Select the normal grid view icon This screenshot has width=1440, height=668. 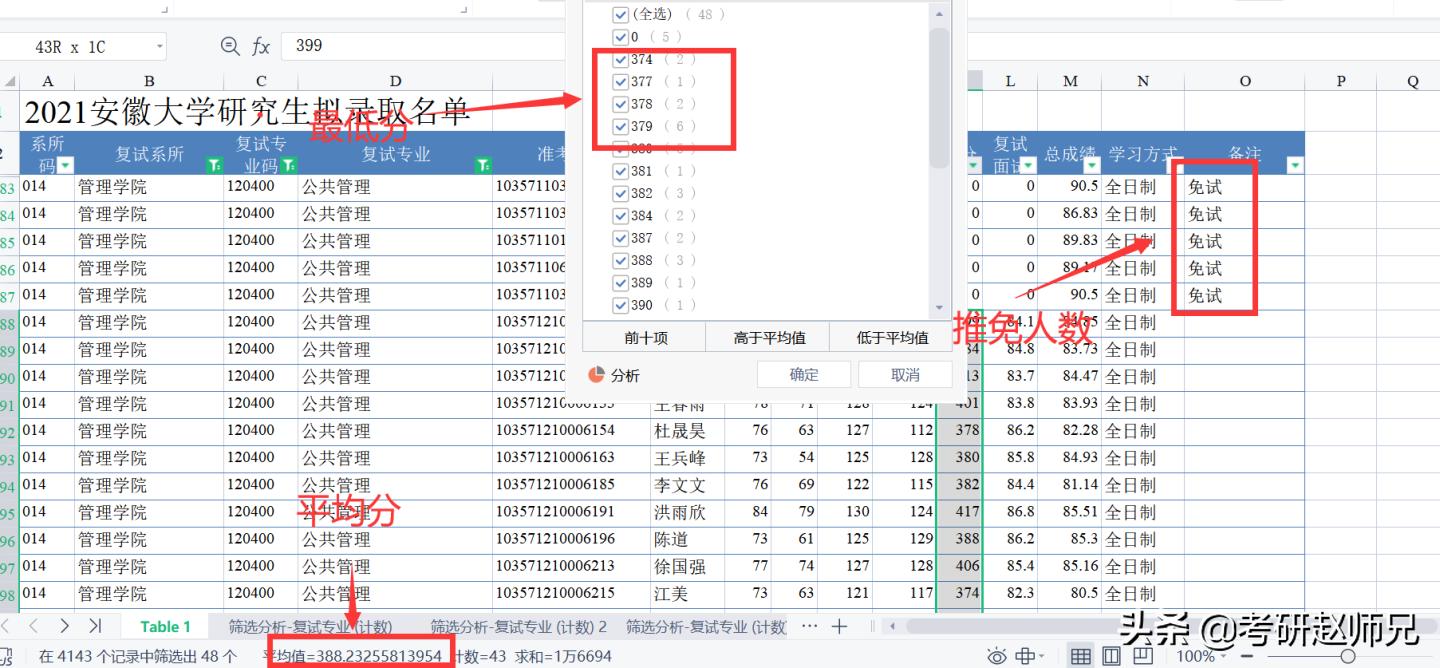point(1081,655)
